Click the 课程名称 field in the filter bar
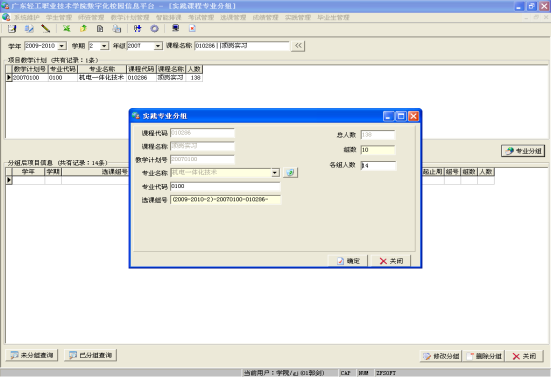The image size is (551, 378). point(242,46)
